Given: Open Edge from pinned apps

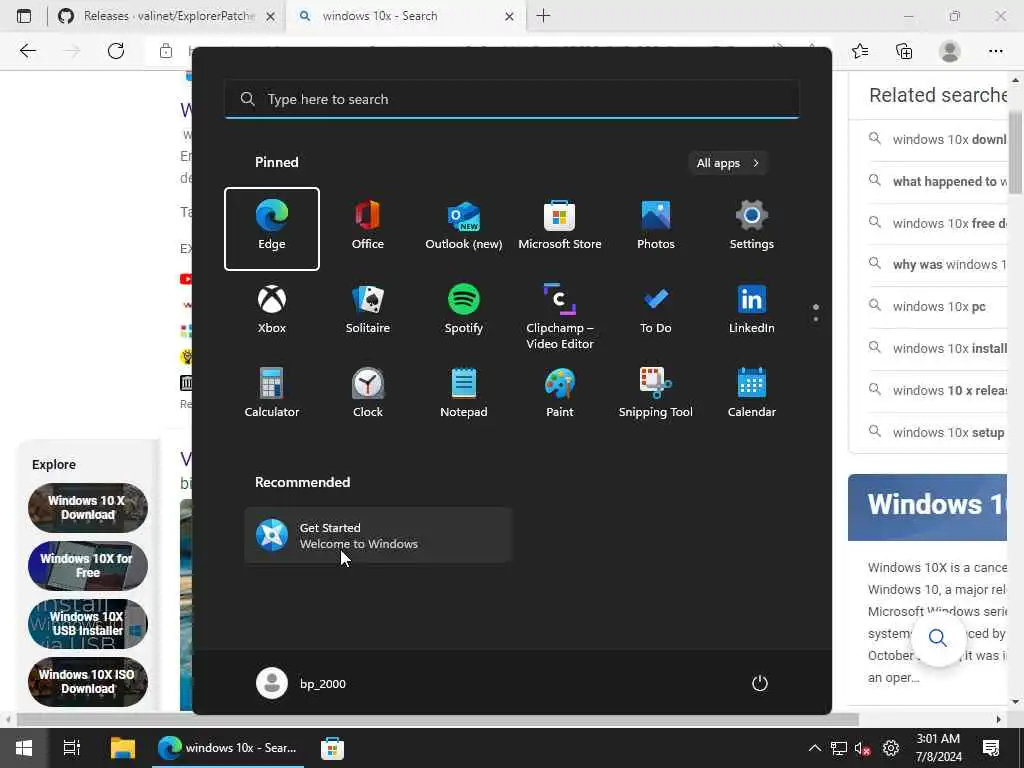Looking at the screenshot, I should coord(272,228).
